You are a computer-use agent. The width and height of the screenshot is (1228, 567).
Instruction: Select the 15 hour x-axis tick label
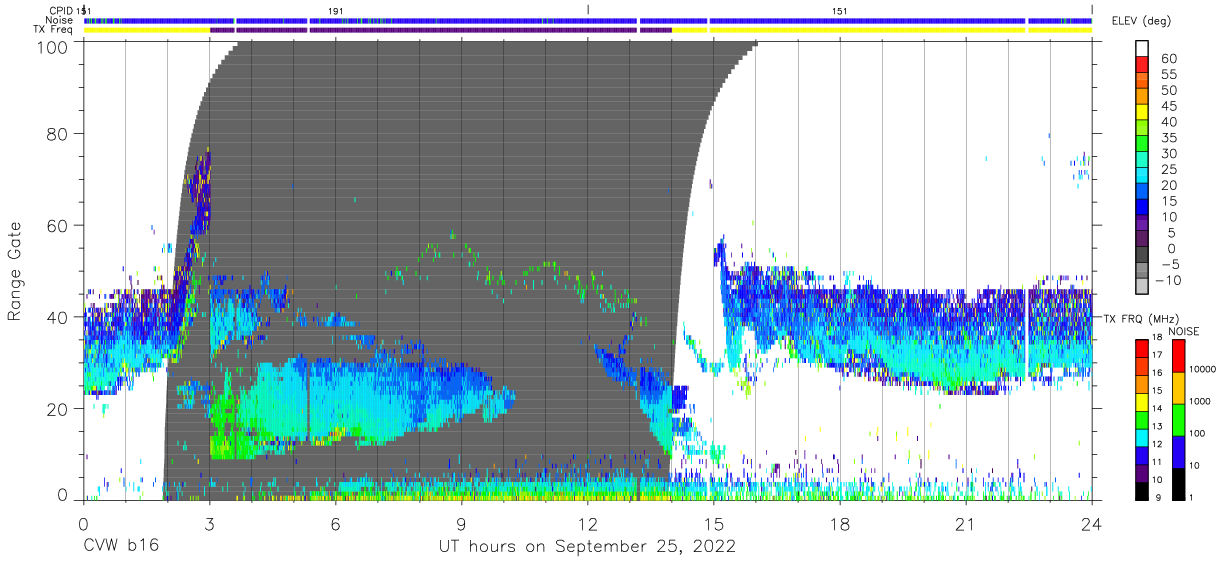pos(713,523)
